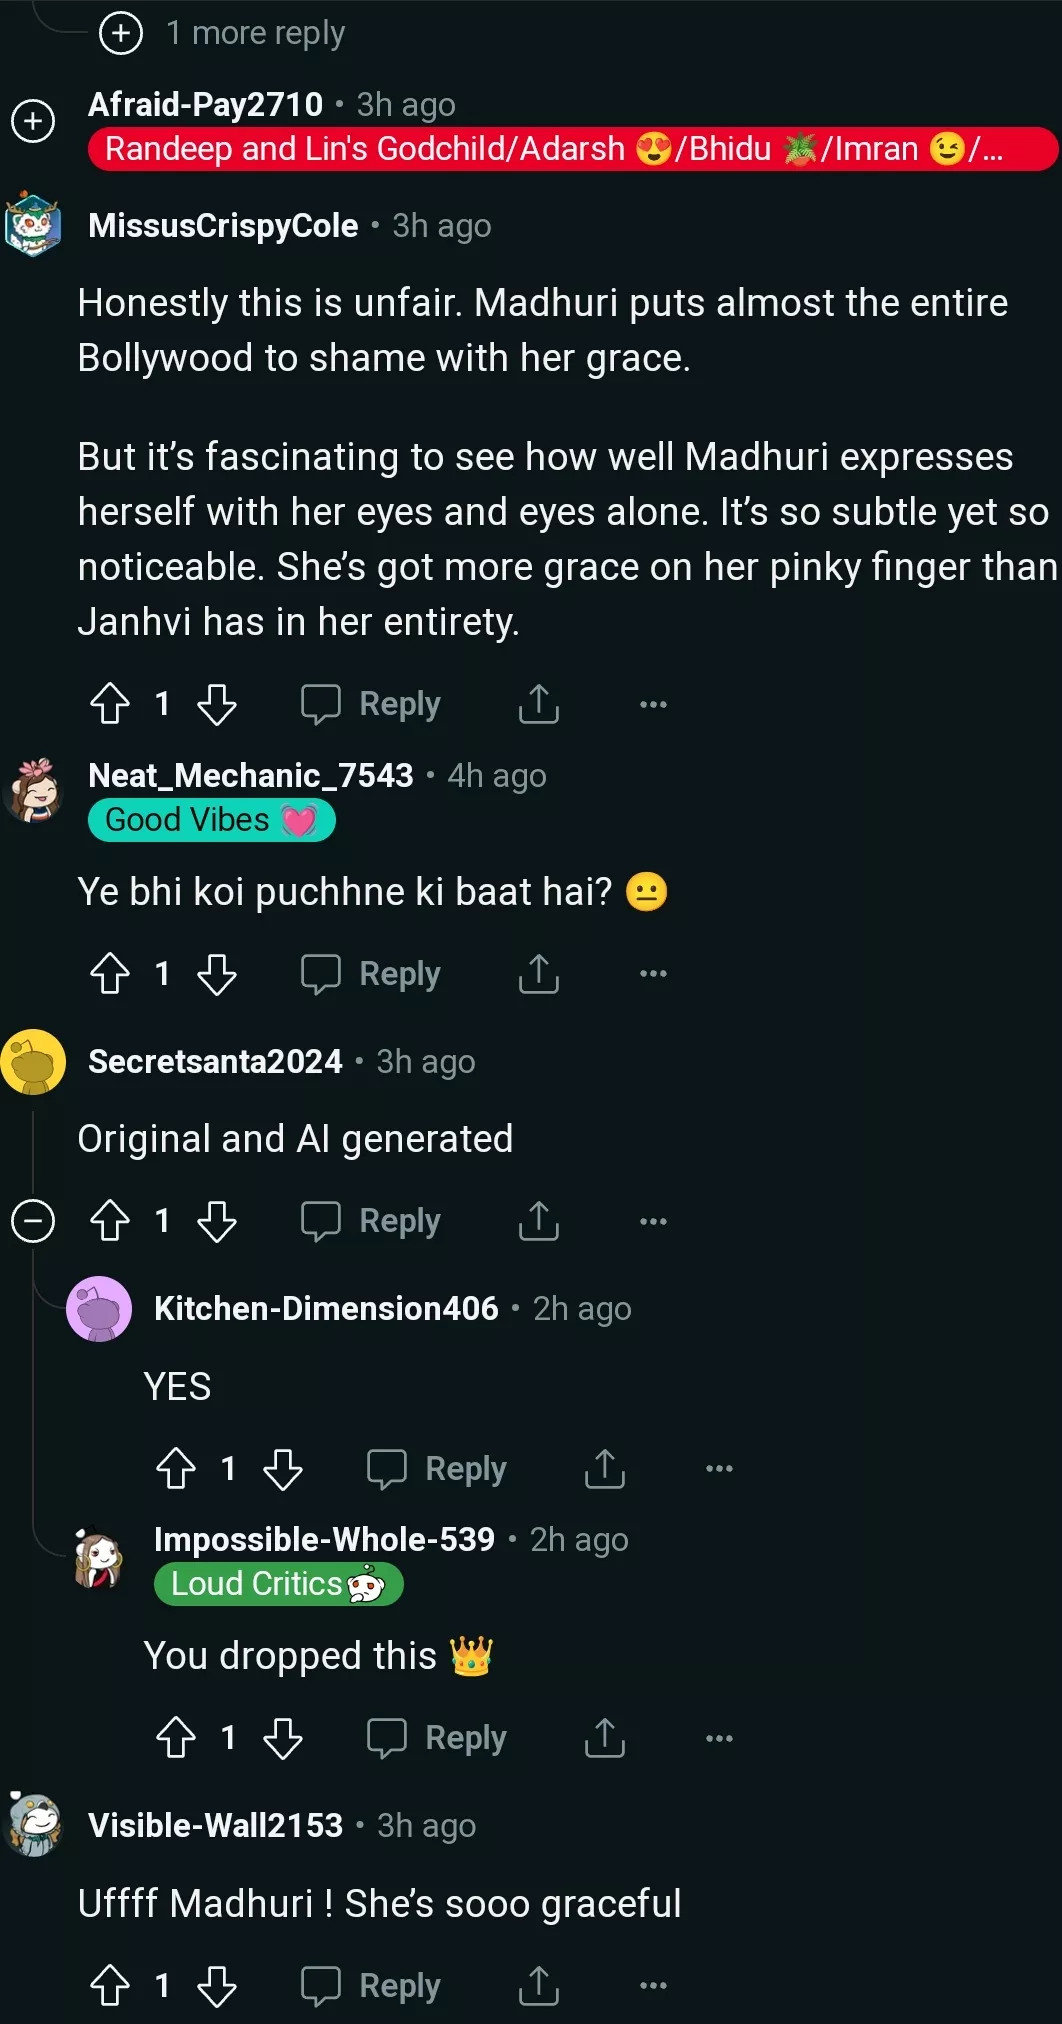Upvote Secretsanta2024's AI generated comment
This screenshot has width=1062, height=2024.
tap(110, 1221)
